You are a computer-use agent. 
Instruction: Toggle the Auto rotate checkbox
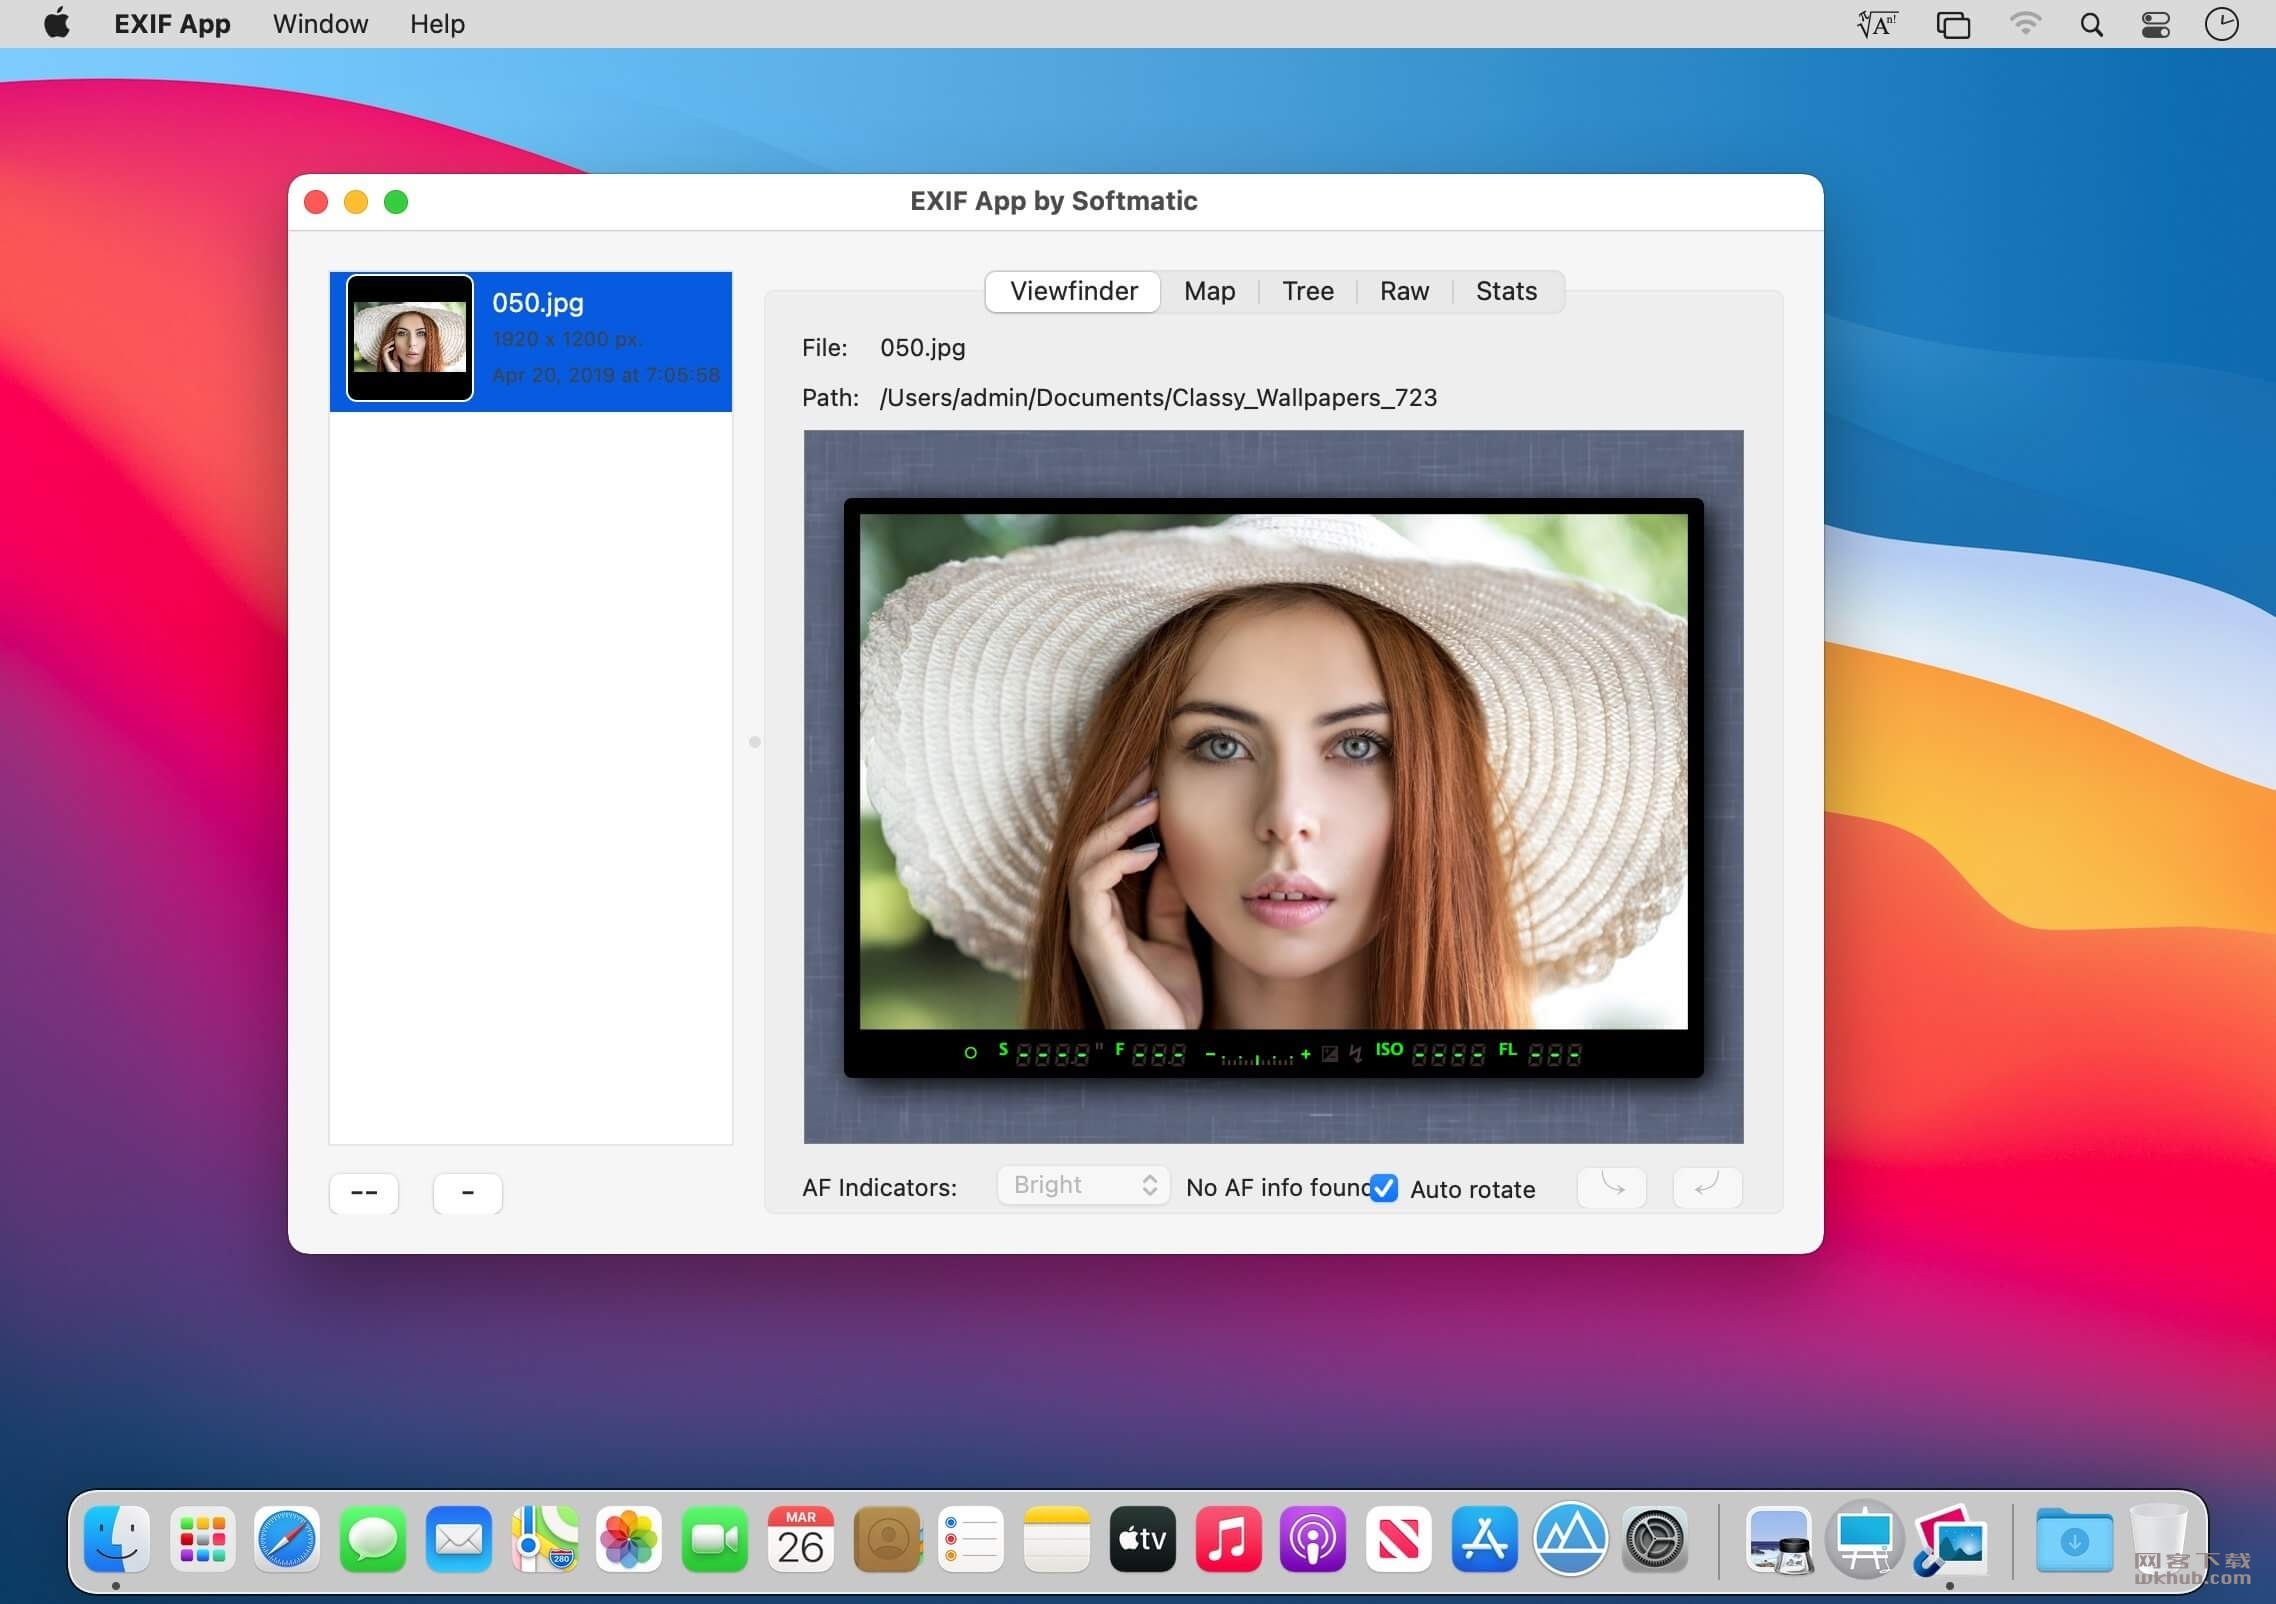(1384, 1188)
